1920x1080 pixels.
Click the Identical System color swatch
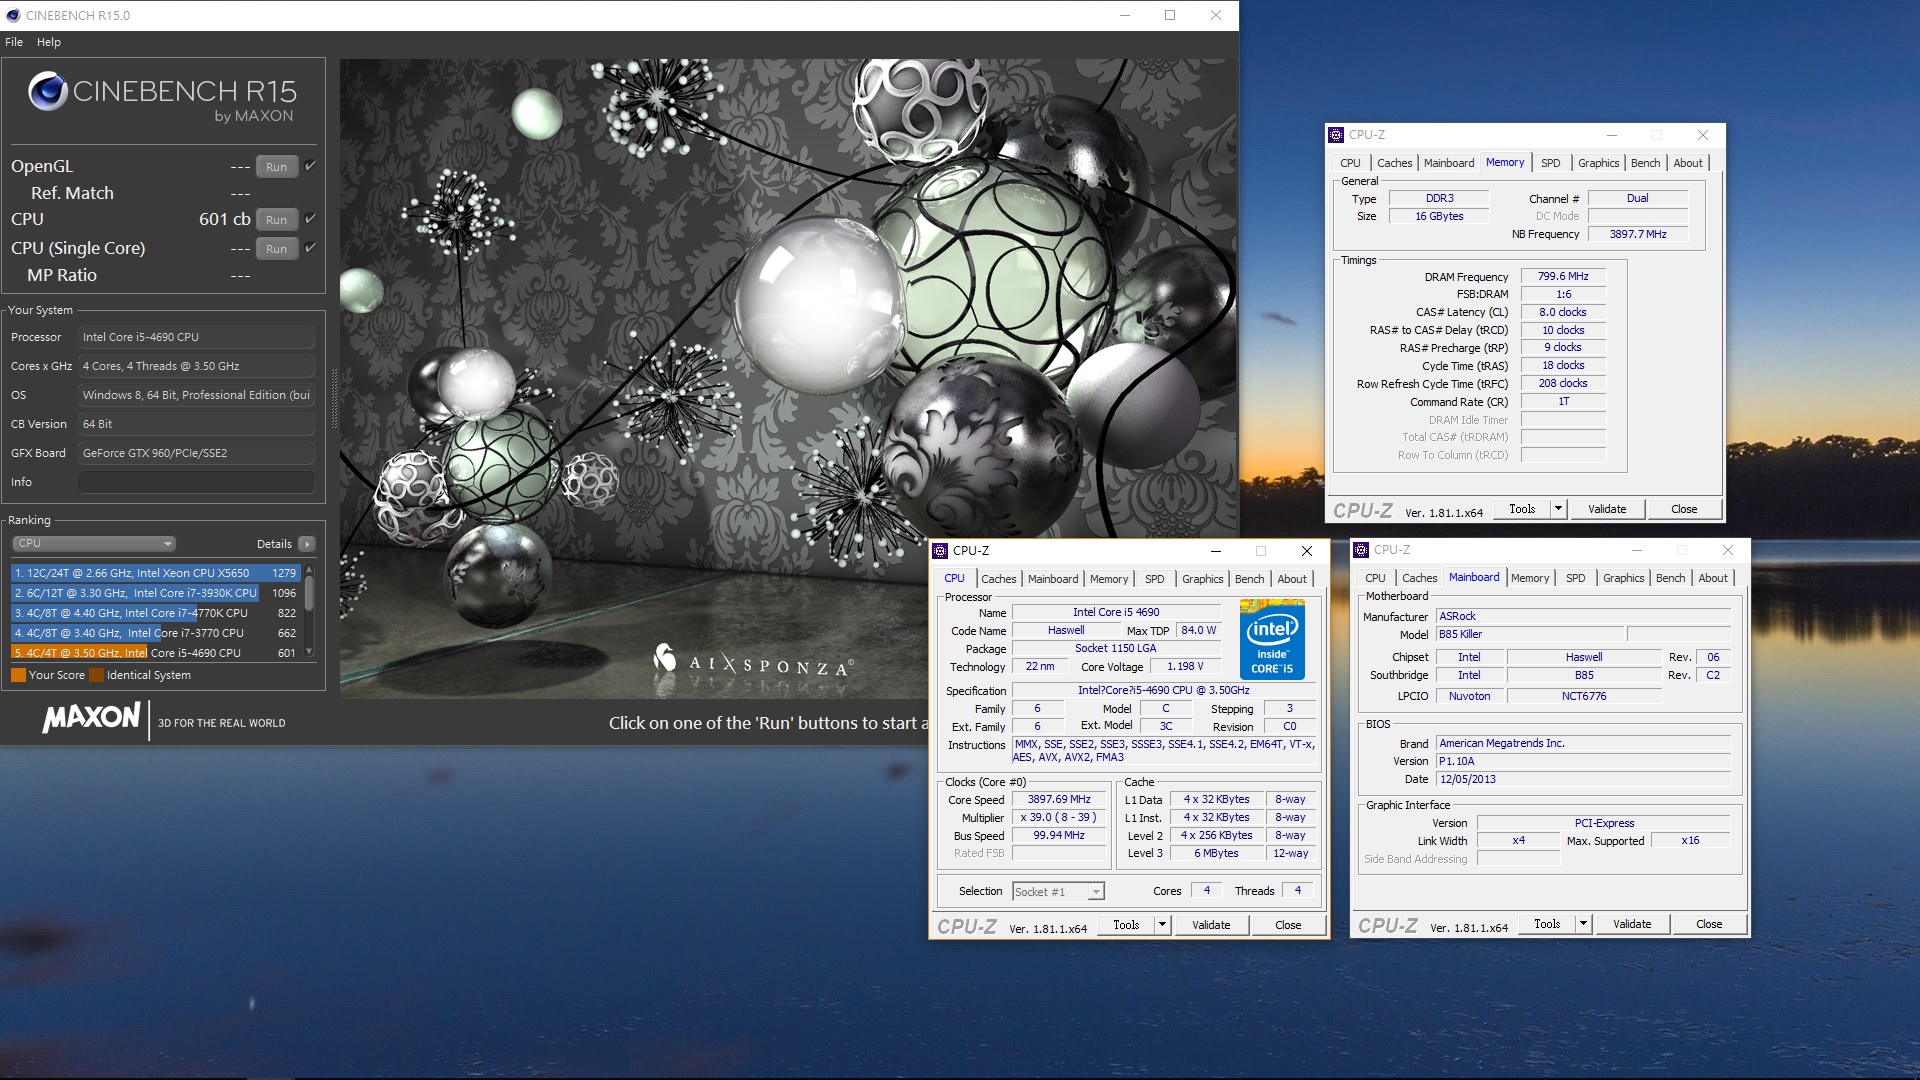point(96,675)
